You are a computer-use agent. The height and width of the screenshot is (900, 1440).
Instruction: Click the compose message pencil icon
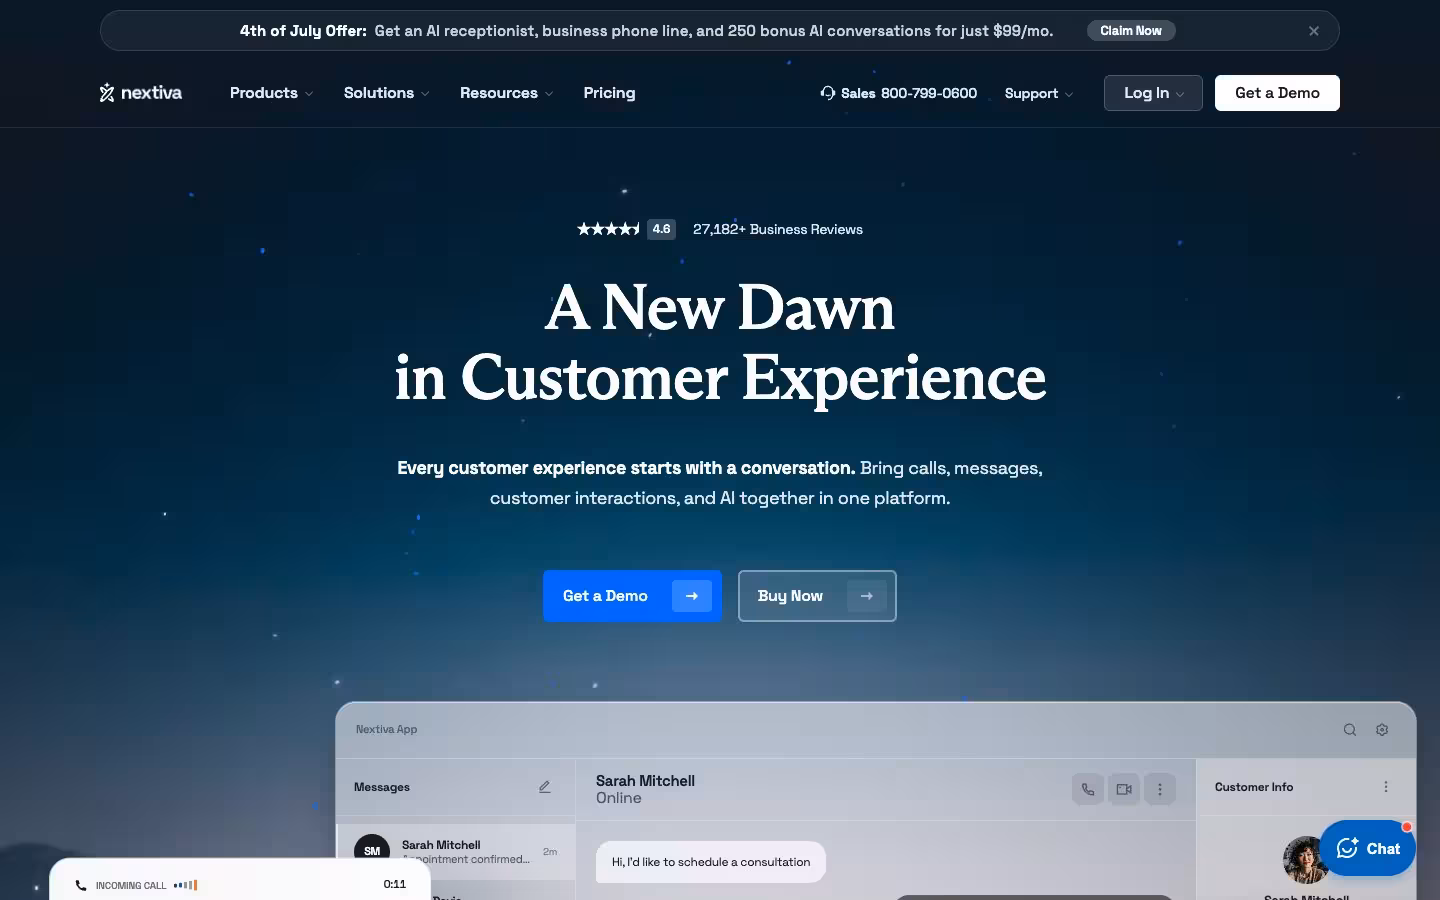tap(545, 787)
